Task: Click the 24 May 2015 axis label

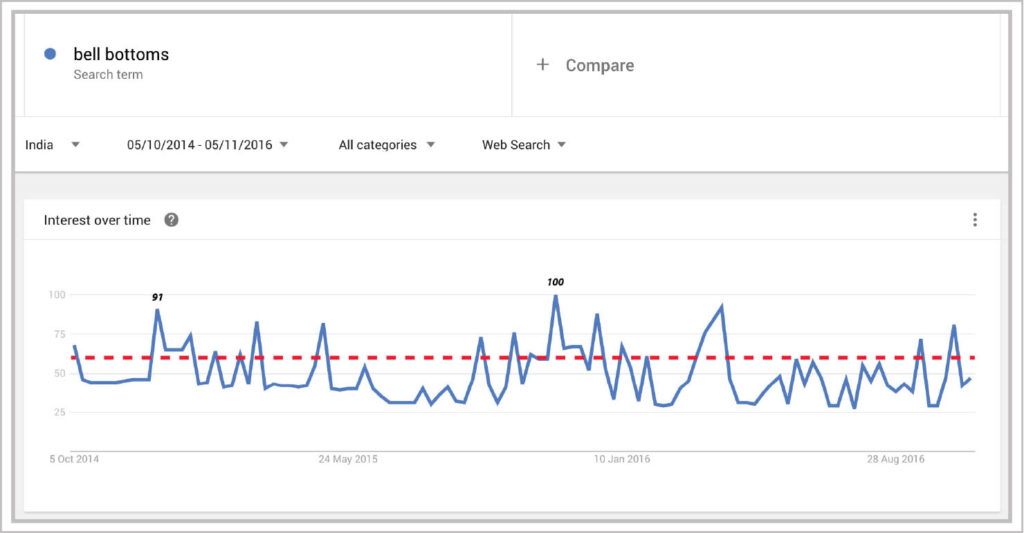Action: pos(348,460)
